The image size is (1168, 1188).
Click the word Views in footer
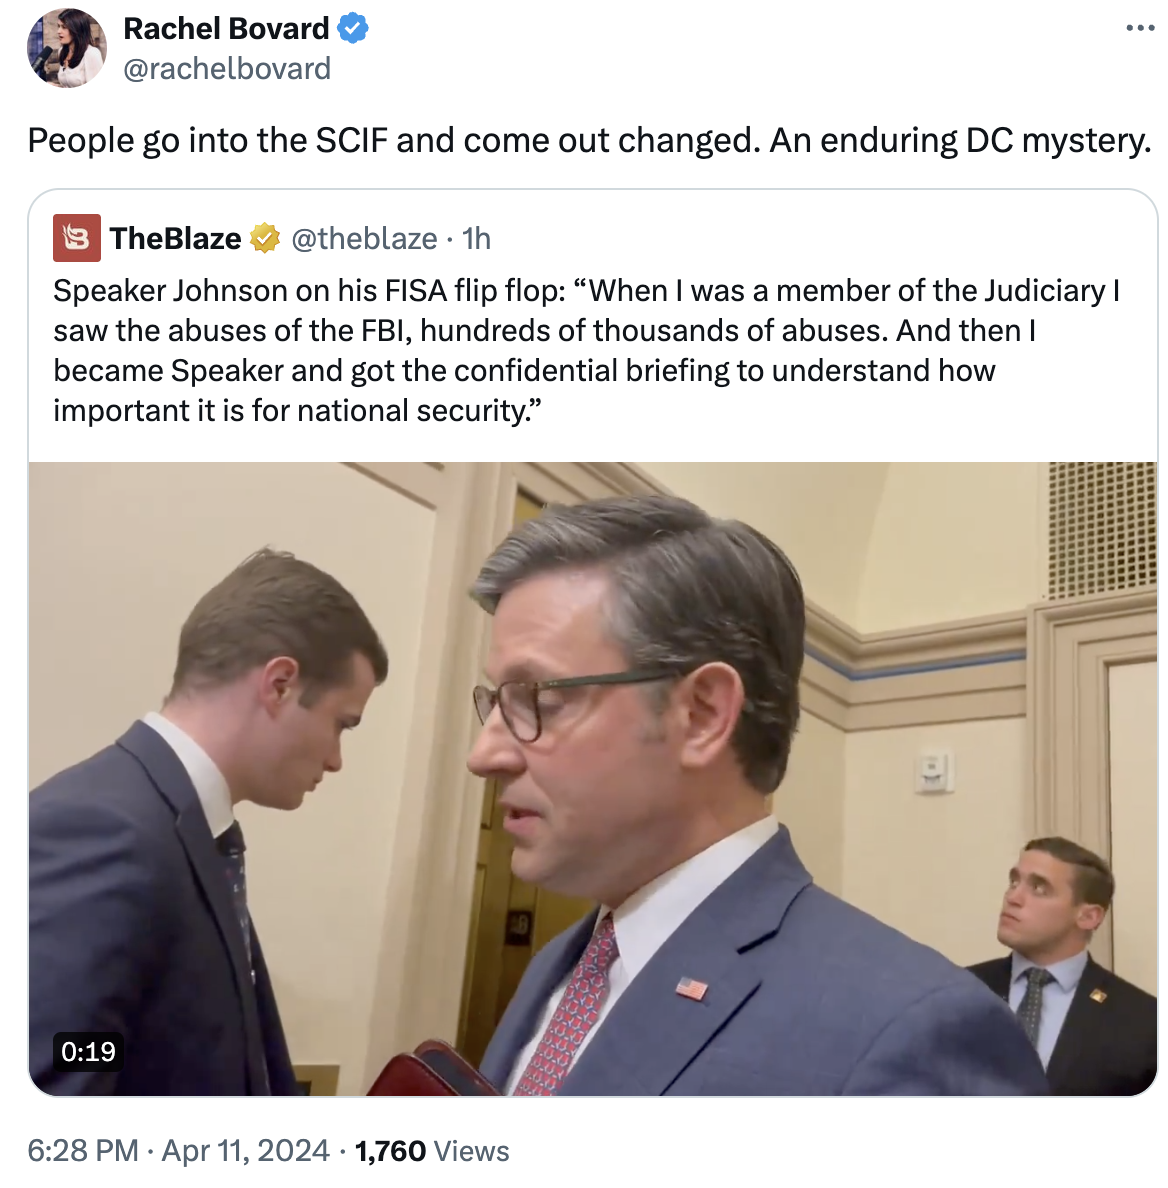[x=471, y=1151]
